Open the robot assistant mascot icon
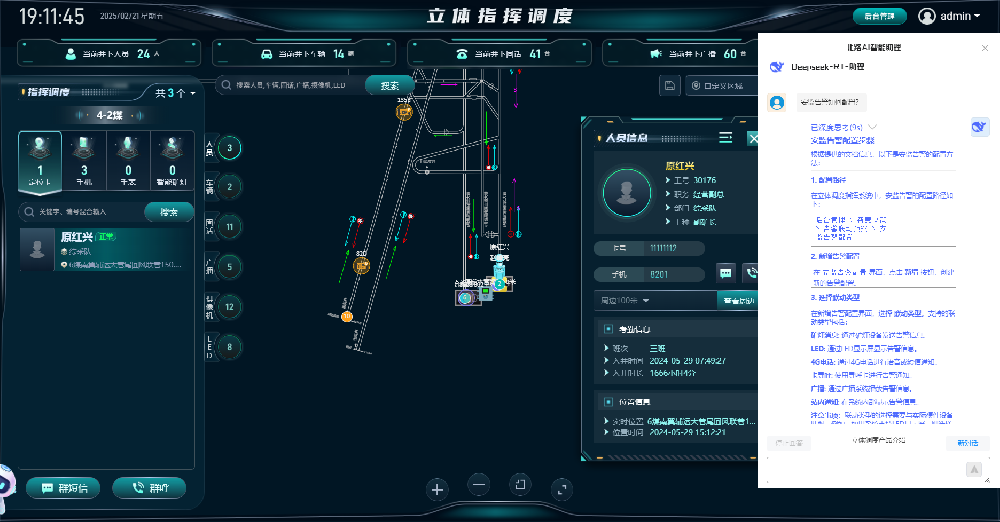Image resolution: width=1000 pixels, height=522 pixels. click(x=8, y=484)
